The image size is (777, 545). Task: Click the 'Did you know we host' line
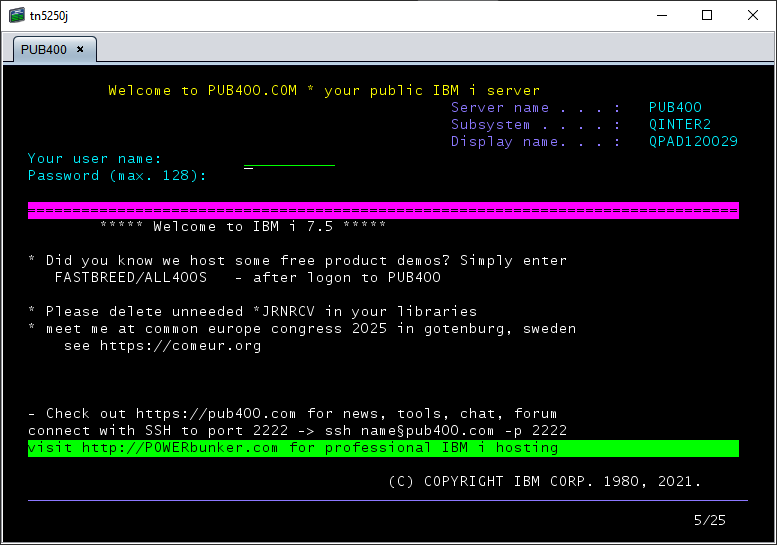(x=297, y=261)
